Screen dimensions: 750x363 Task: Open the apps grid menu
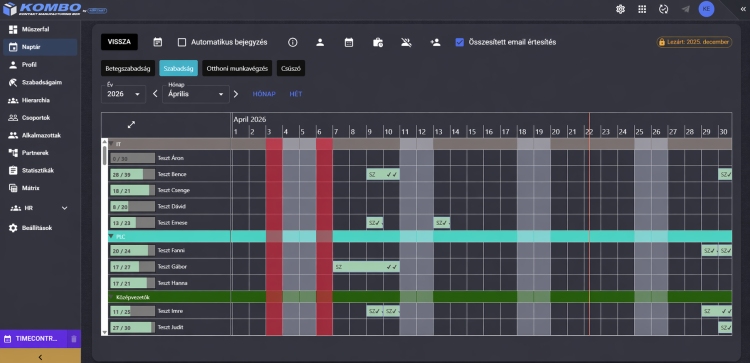[642, 9]
